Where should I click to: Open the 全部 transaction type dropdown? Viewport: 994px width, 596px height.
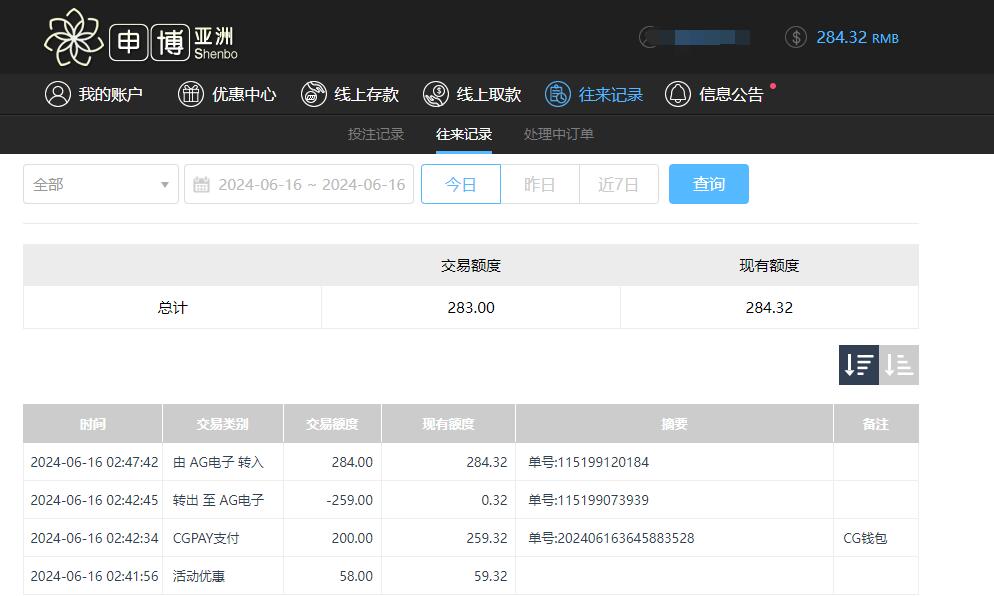pos(100,184)
